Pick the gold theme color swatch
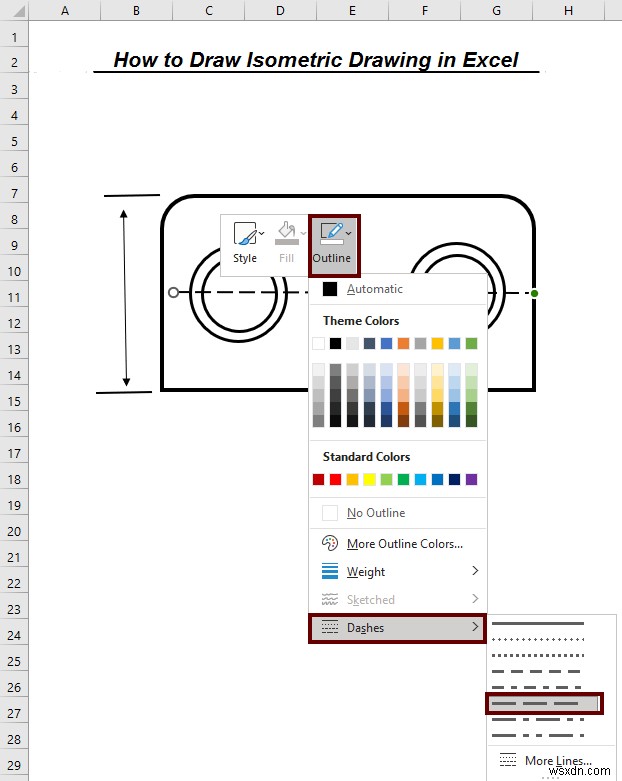This screenshot has height=781, width=622. (x=437, y=343)
